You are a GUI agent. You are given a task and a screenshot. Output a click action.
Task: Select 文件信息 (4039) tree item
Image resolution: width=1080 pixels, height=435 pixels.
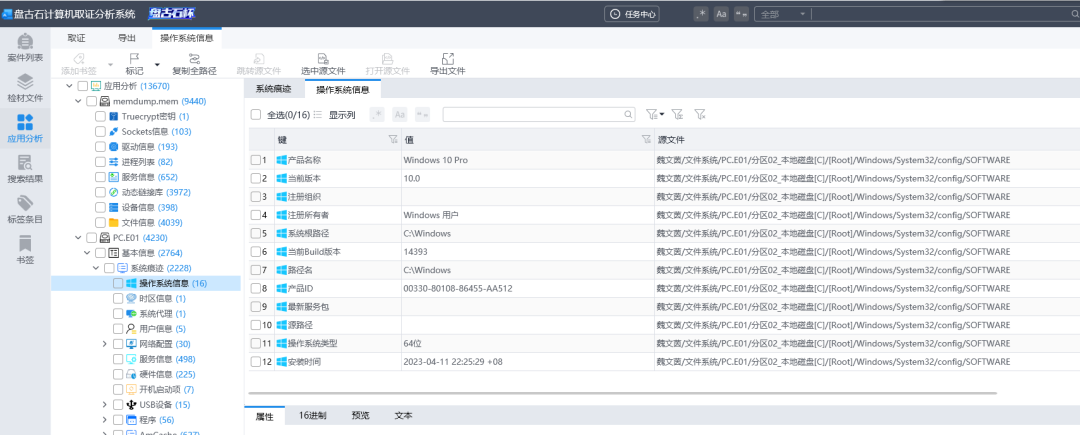pos(152,222)
